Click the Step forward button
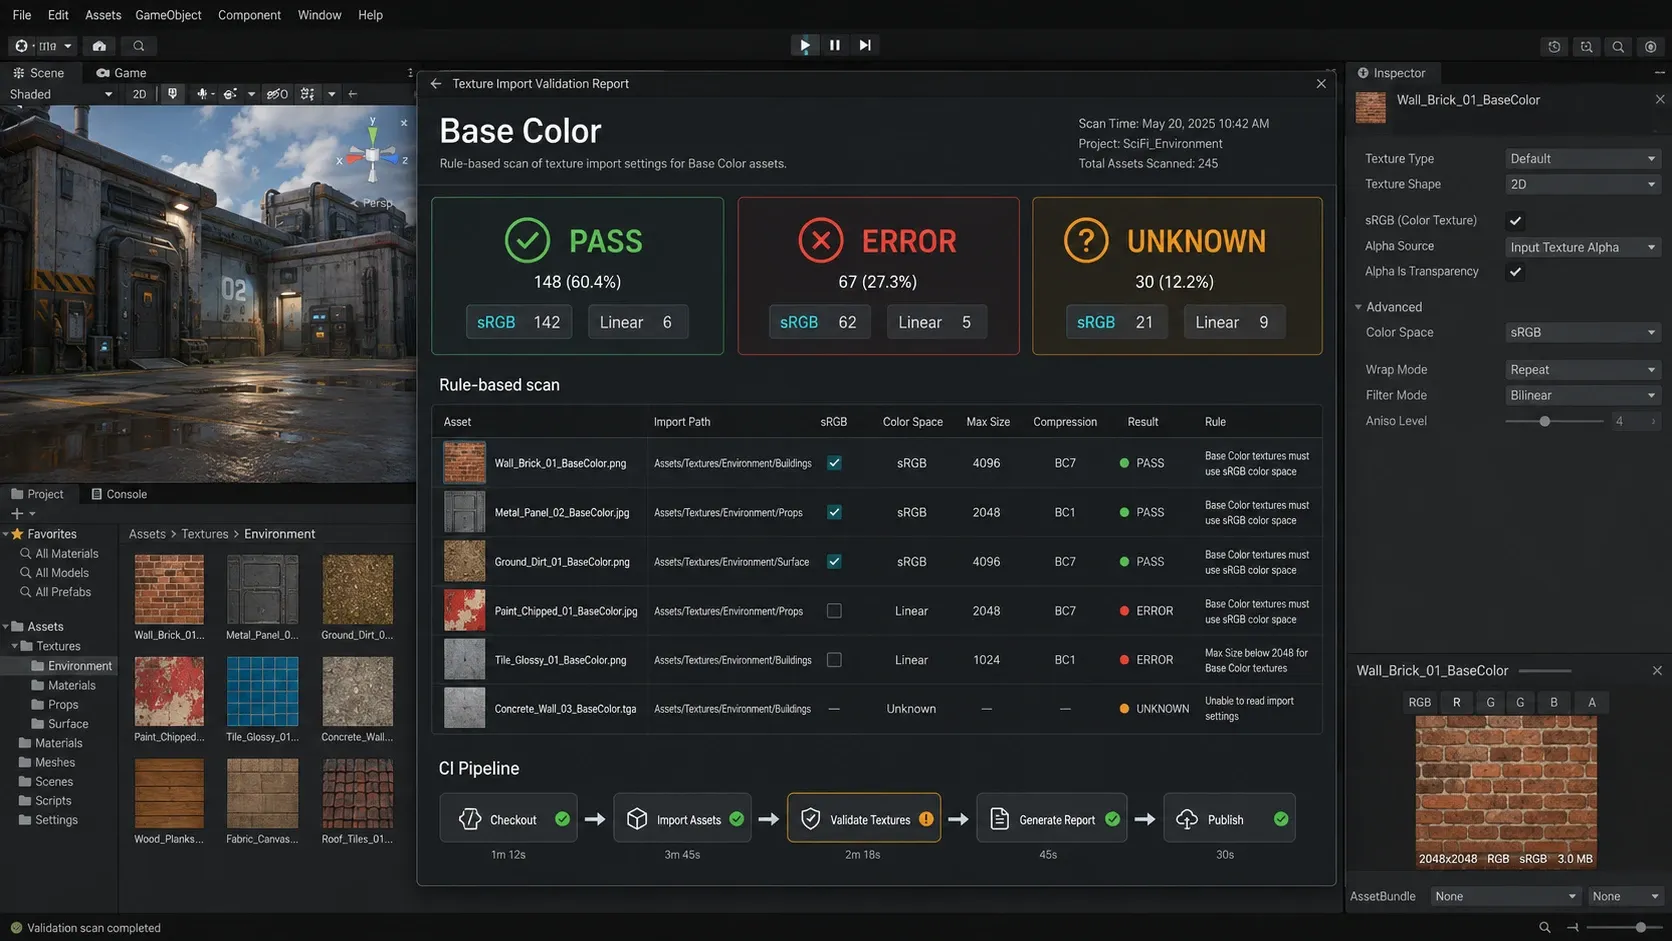Viewport: 1672px width, 941px height. pos(865,45)
